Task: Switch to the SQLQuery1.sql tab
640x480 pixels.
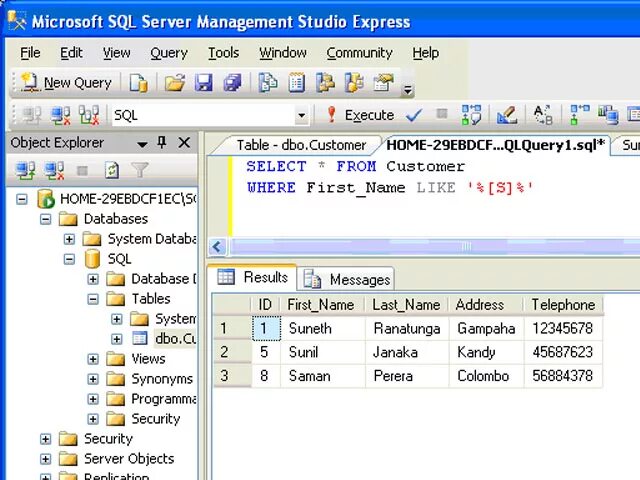Action: pyautogui.click(x=496, y=145)
